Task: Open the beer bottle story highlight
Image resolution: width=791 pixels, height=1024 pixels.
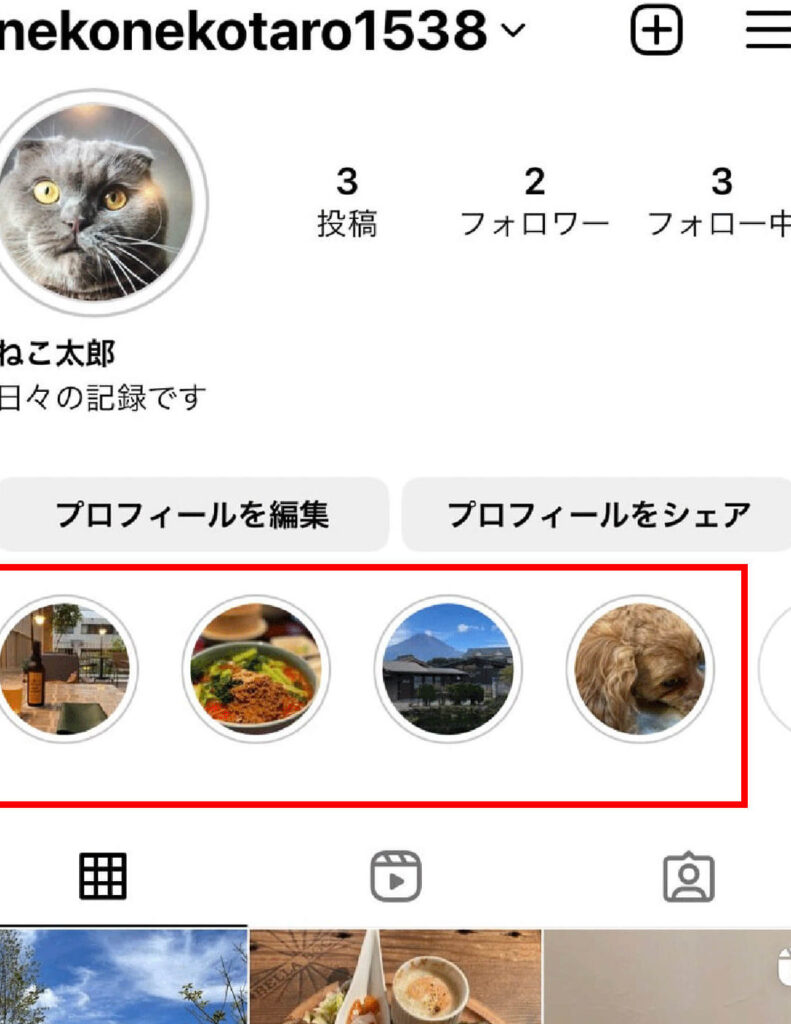Action: [65, 669]
